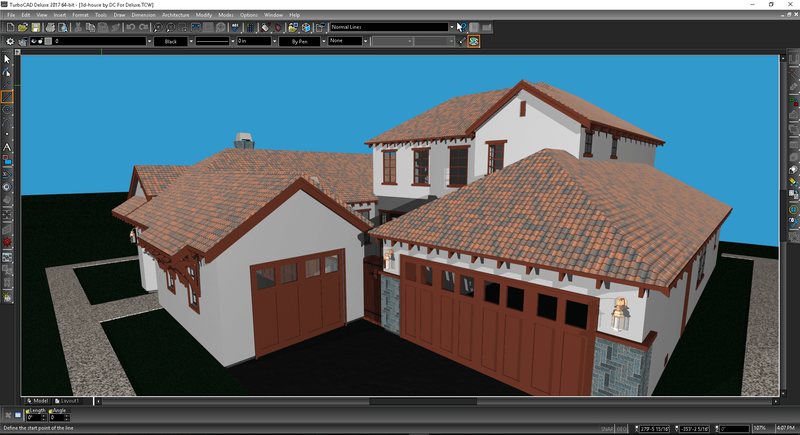Toggle the SNAP indicator in status bar

607,428
